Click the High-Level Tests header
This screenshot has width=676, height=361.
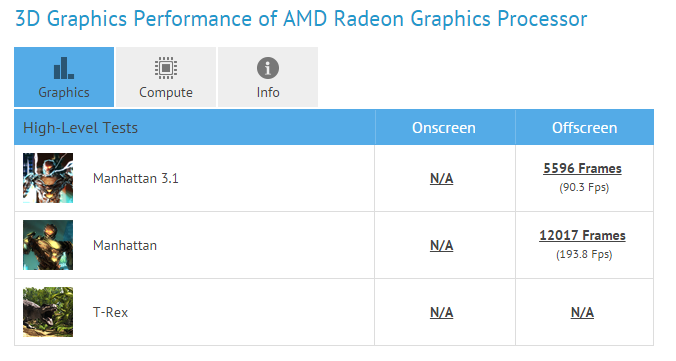[81, 128]
